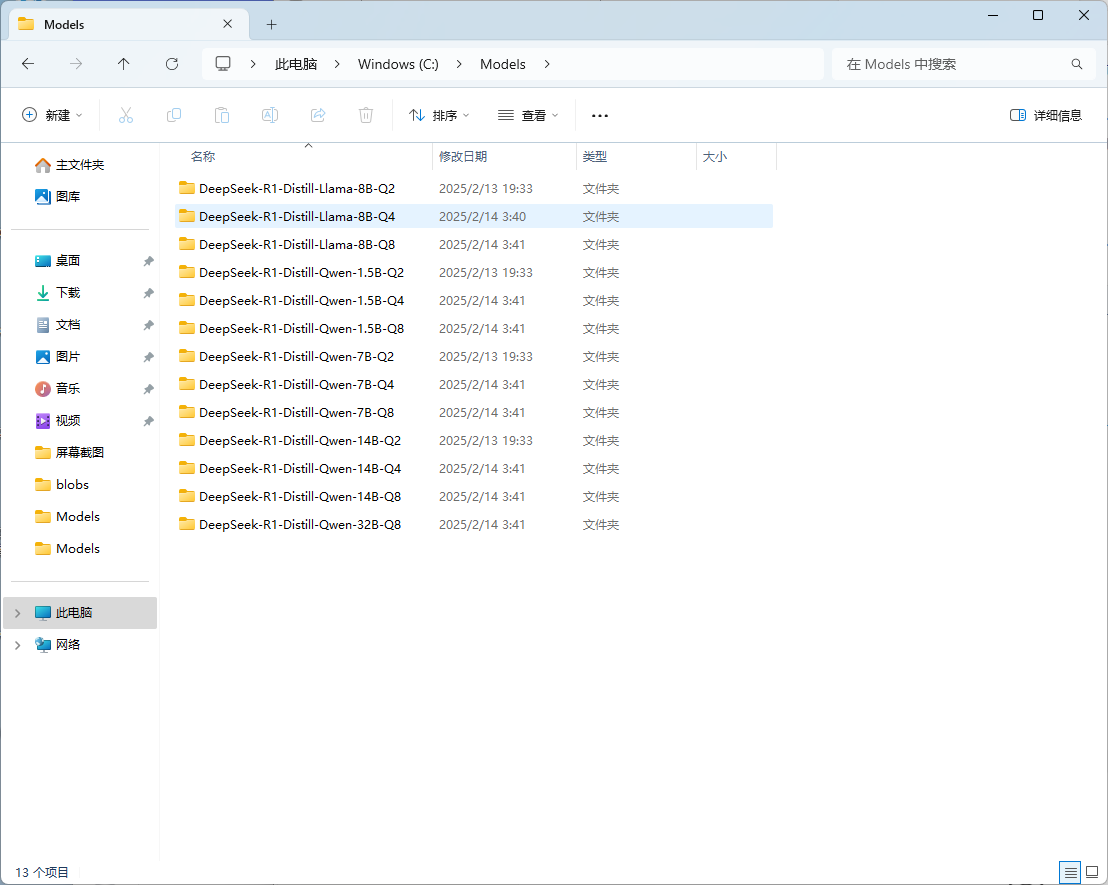Click the Share icon in toolbar
The height and width of the screenshot is (885, 1108).
pyautogui.click(x=318, y=115)
